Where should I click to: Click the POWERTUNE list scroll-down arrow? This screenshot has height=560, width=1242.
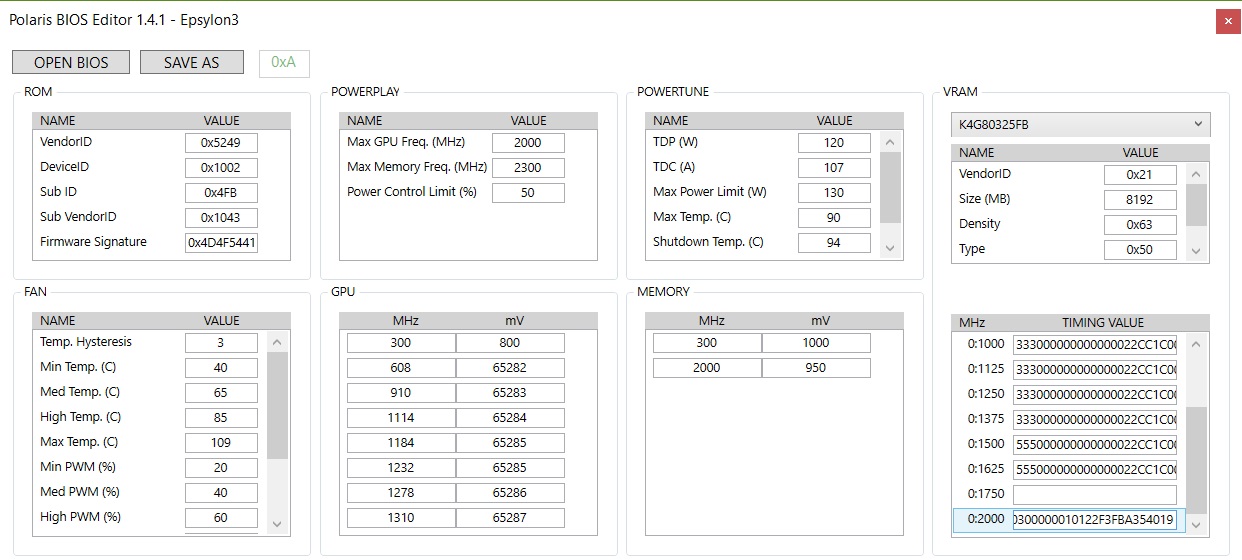pos(891,247)
